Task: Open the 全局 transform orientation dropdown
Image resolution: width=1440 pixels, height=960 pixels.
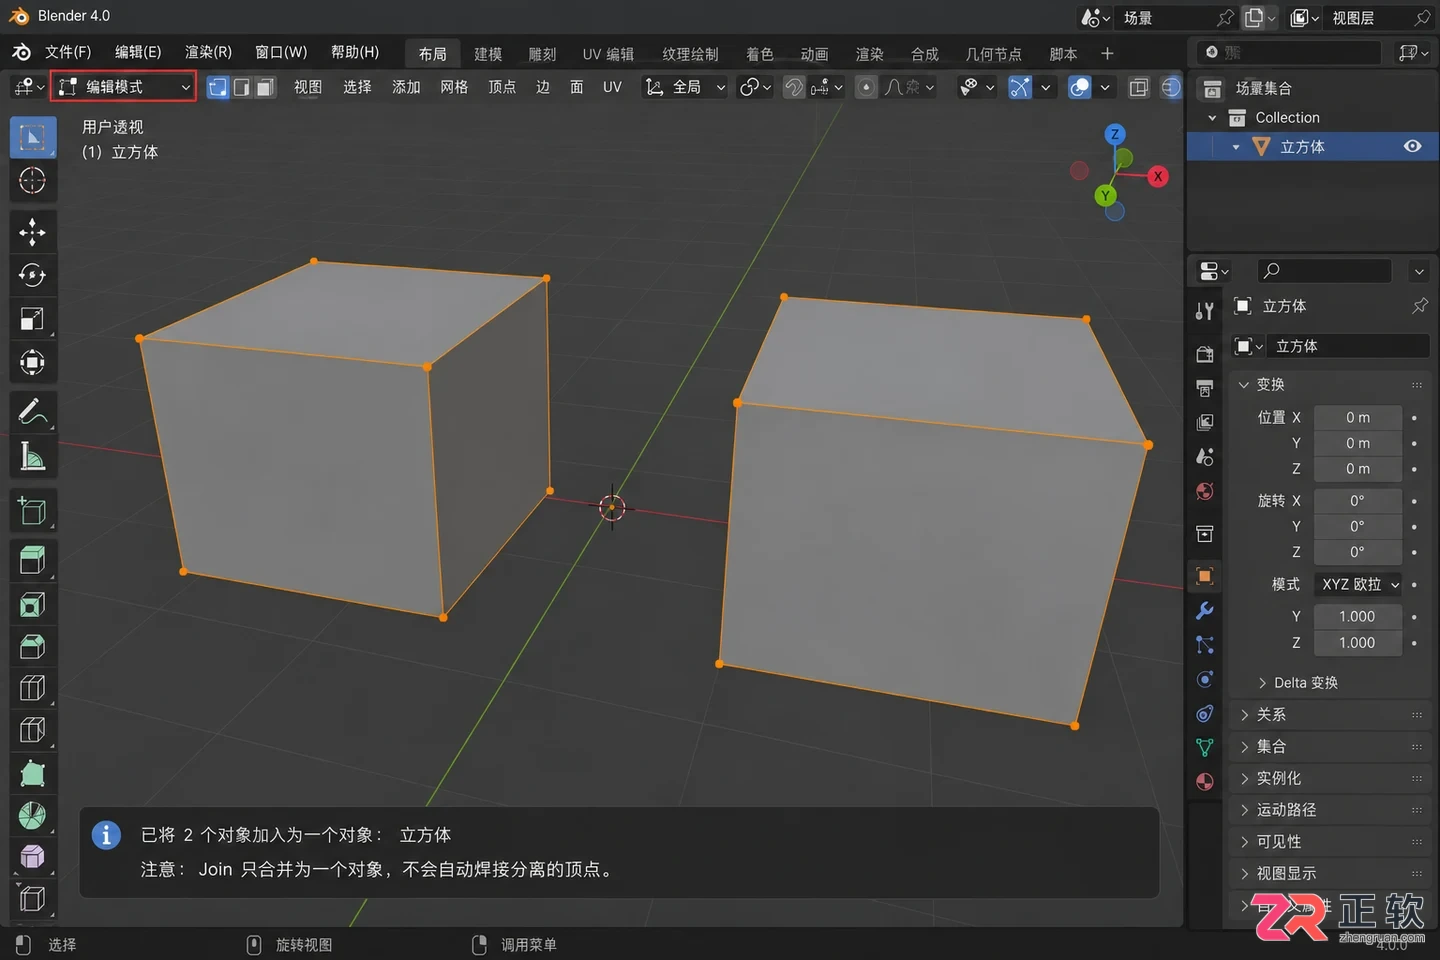Action: [x=685, y=88]
